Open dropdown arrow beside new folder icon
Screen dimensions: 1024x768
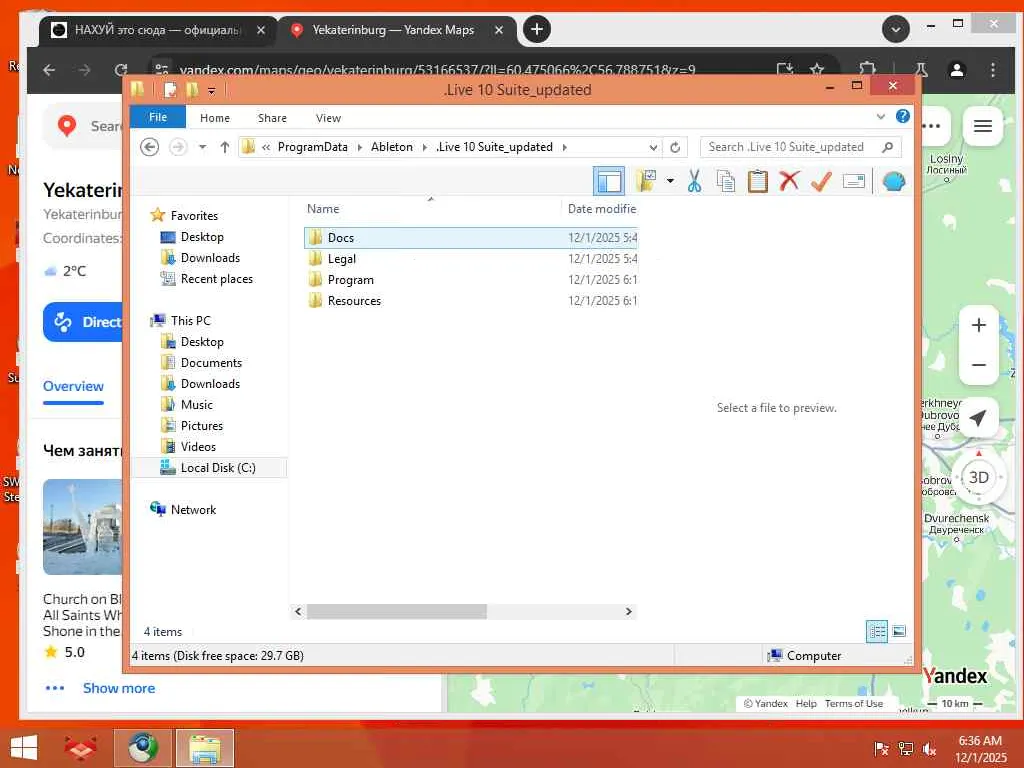pos(670,181)
